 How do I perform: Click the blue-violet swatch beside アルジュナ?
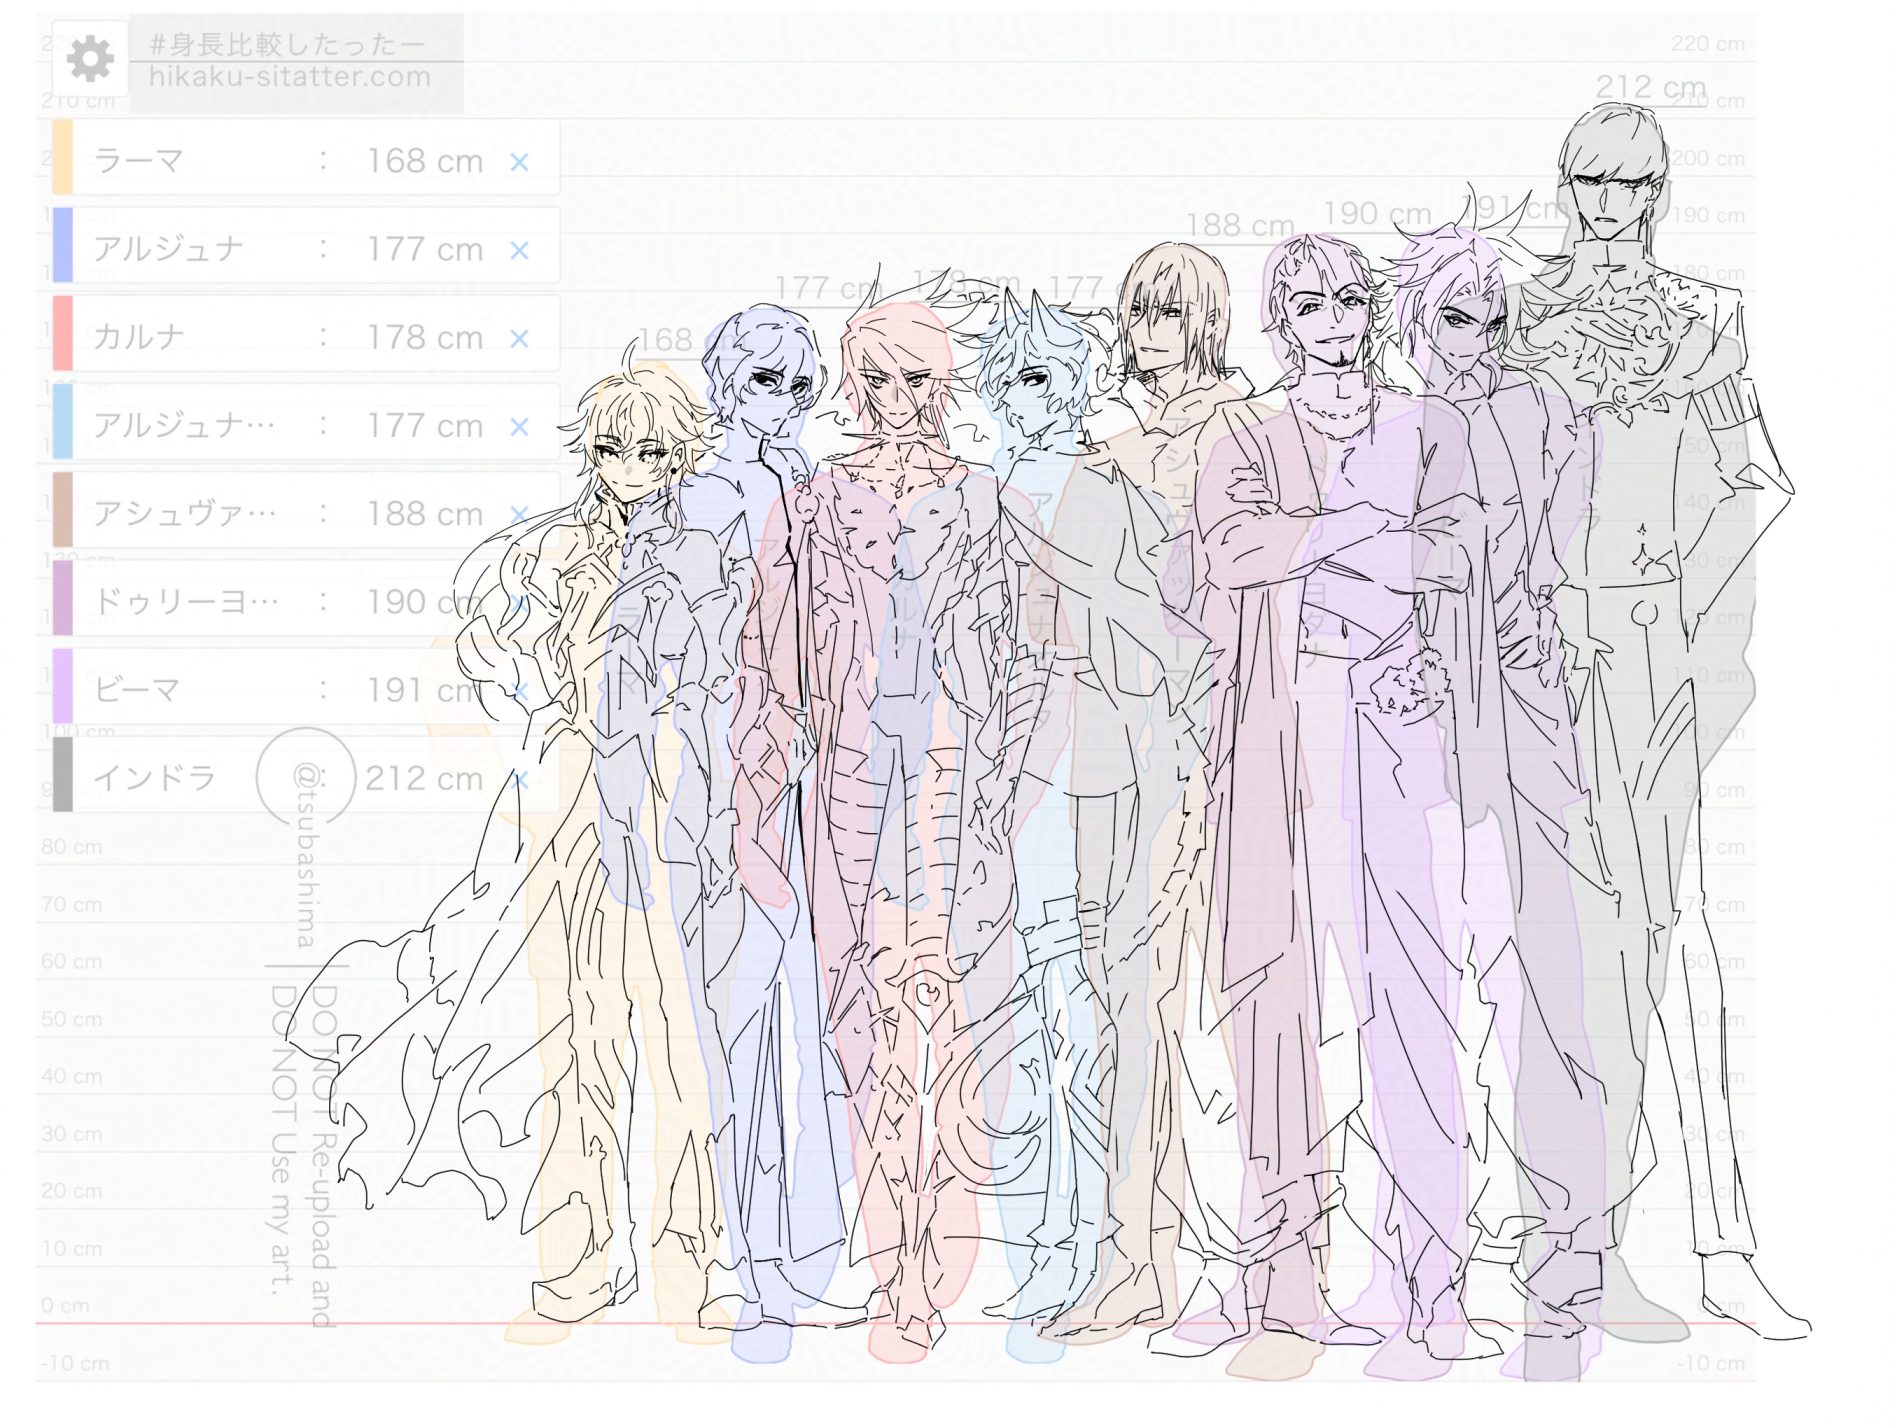(x=62, y=245)
